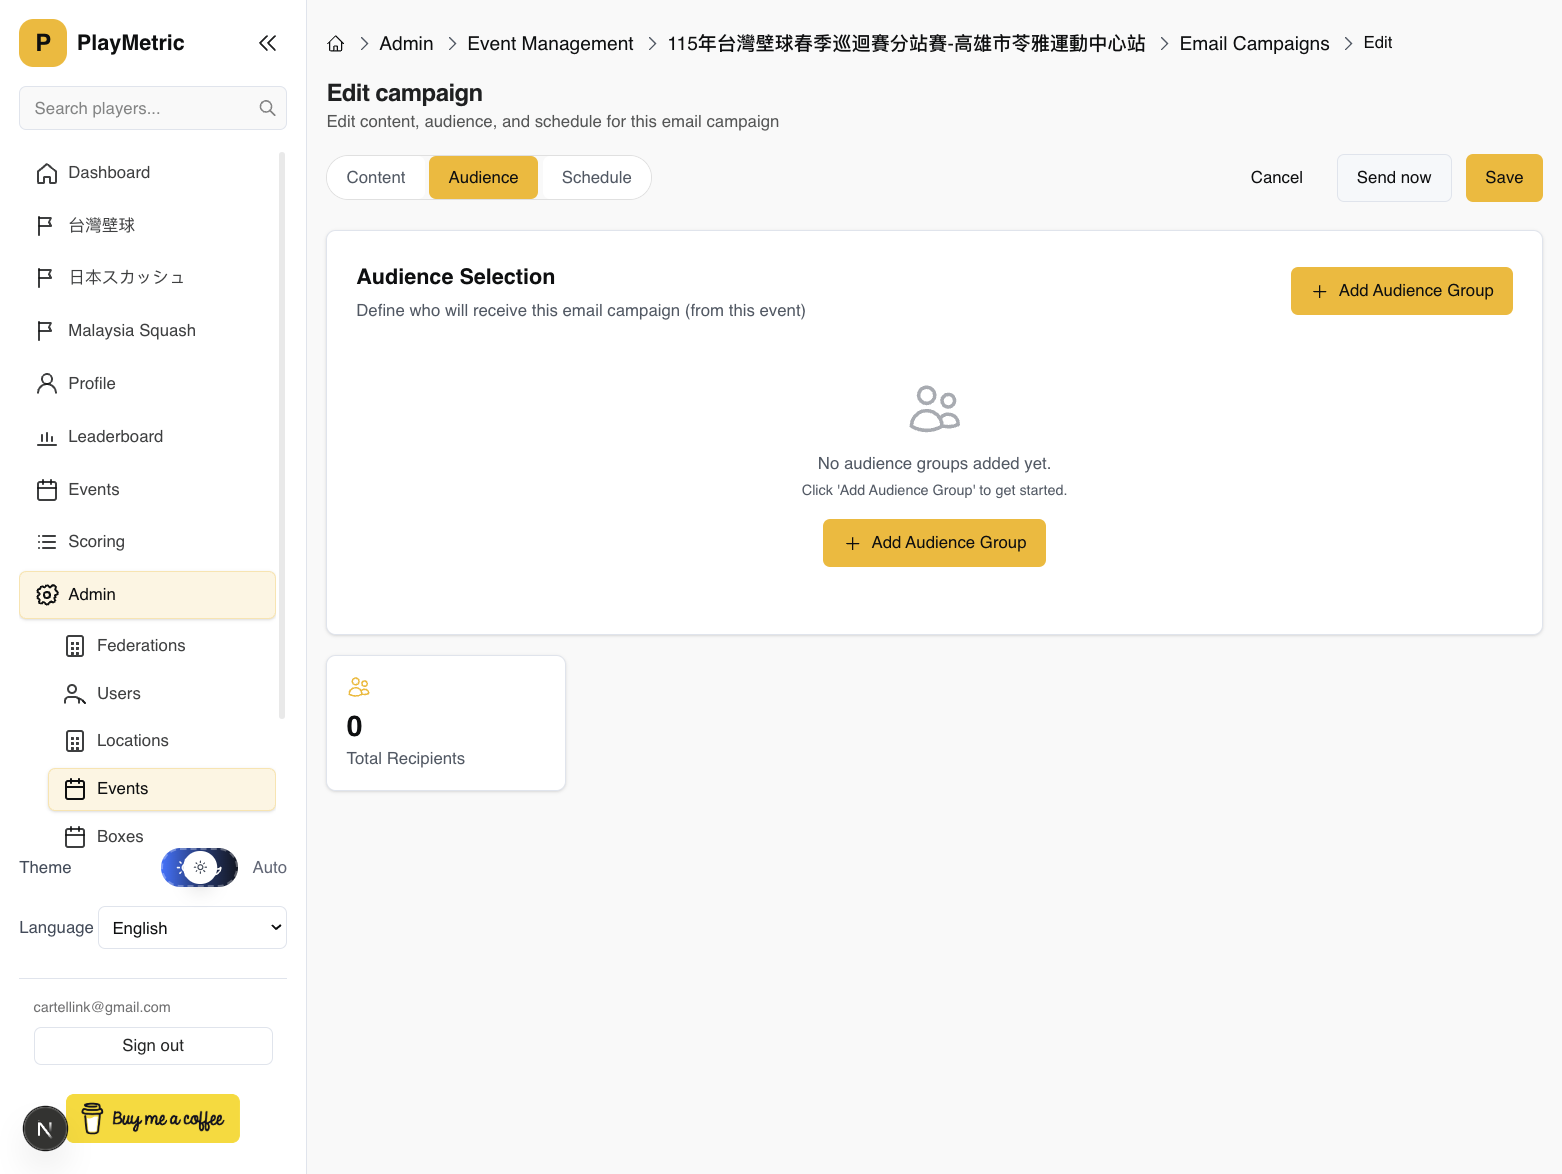1562x1174 pixels.
Task: Click the Scoring list icon
Action: pyautogui.click(x=47, y=542)
